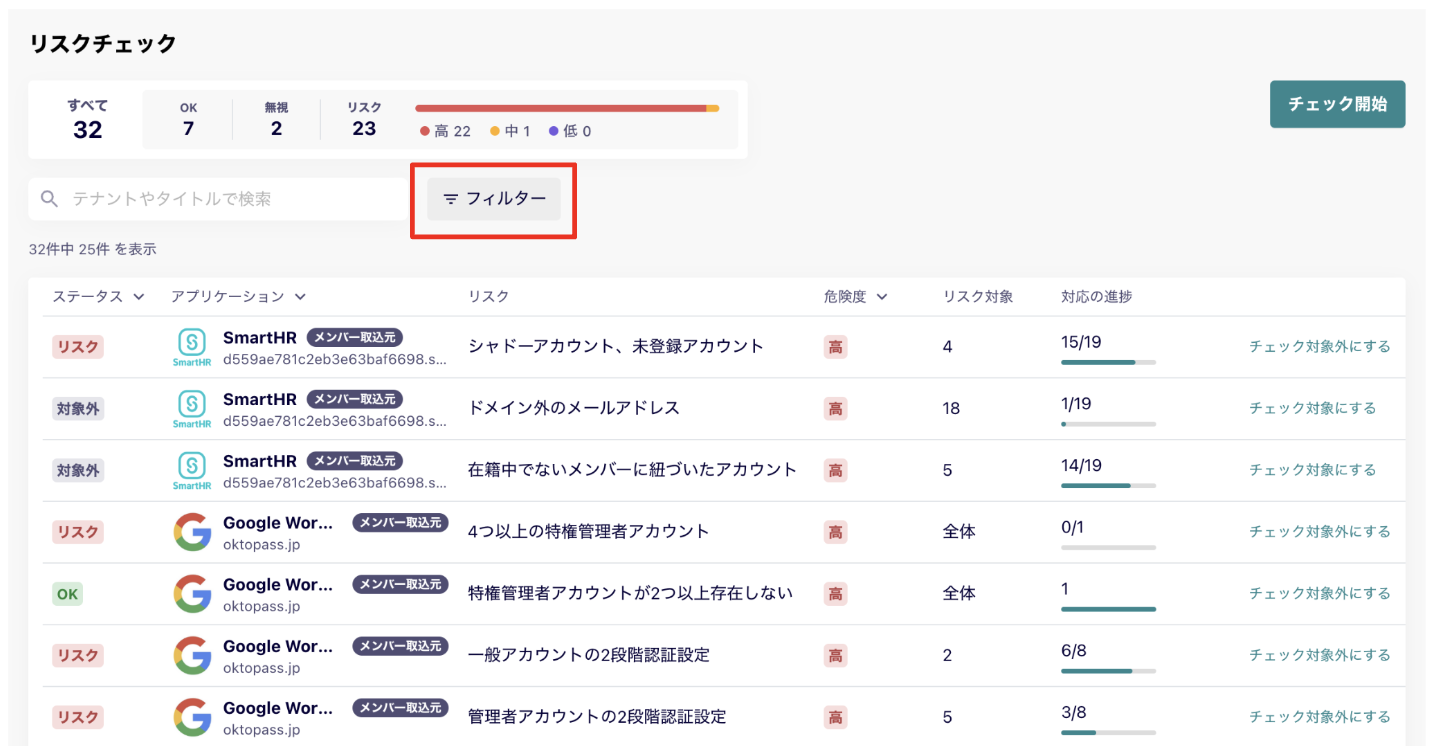The image size is (1440, 746).
Task: Sort by the ステータス column dropdown
Action: (99, 296)
